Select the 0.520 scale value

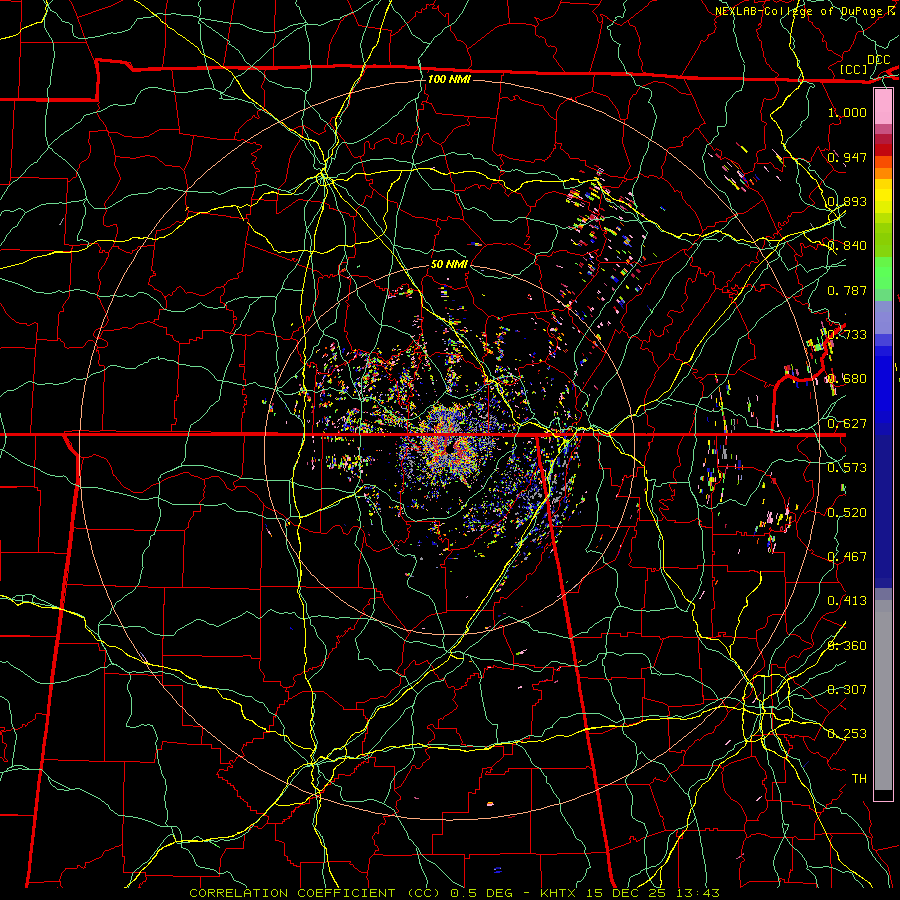[x=847, y=513]
